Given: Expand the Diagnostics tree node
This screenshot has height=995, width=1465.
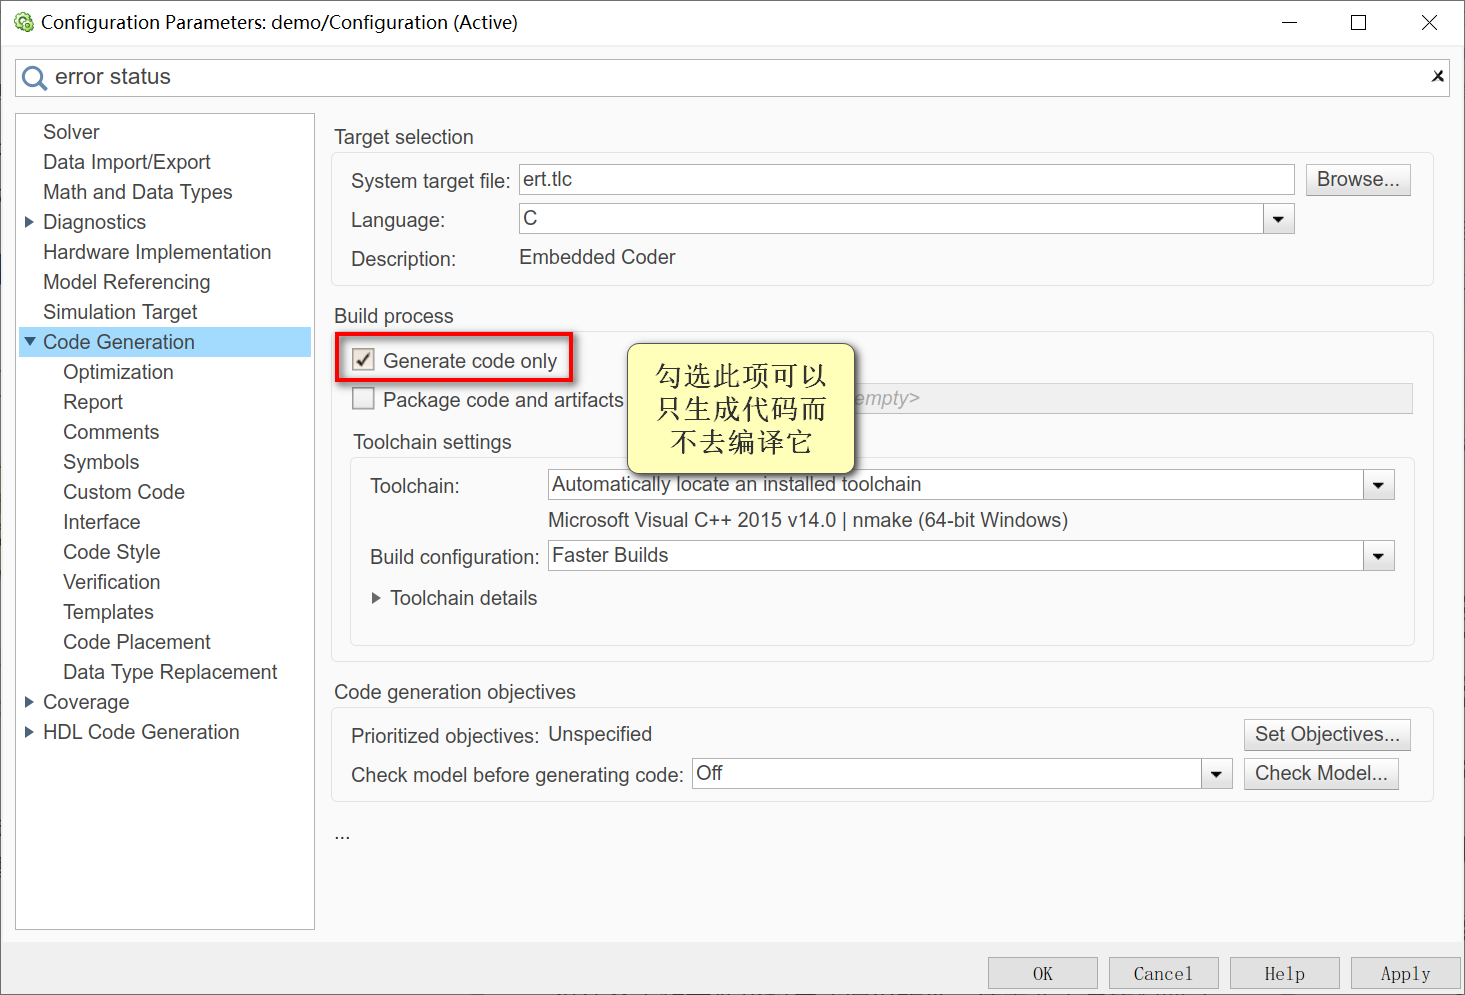Looking at the screenshot, I should click(x=29, y=222).
